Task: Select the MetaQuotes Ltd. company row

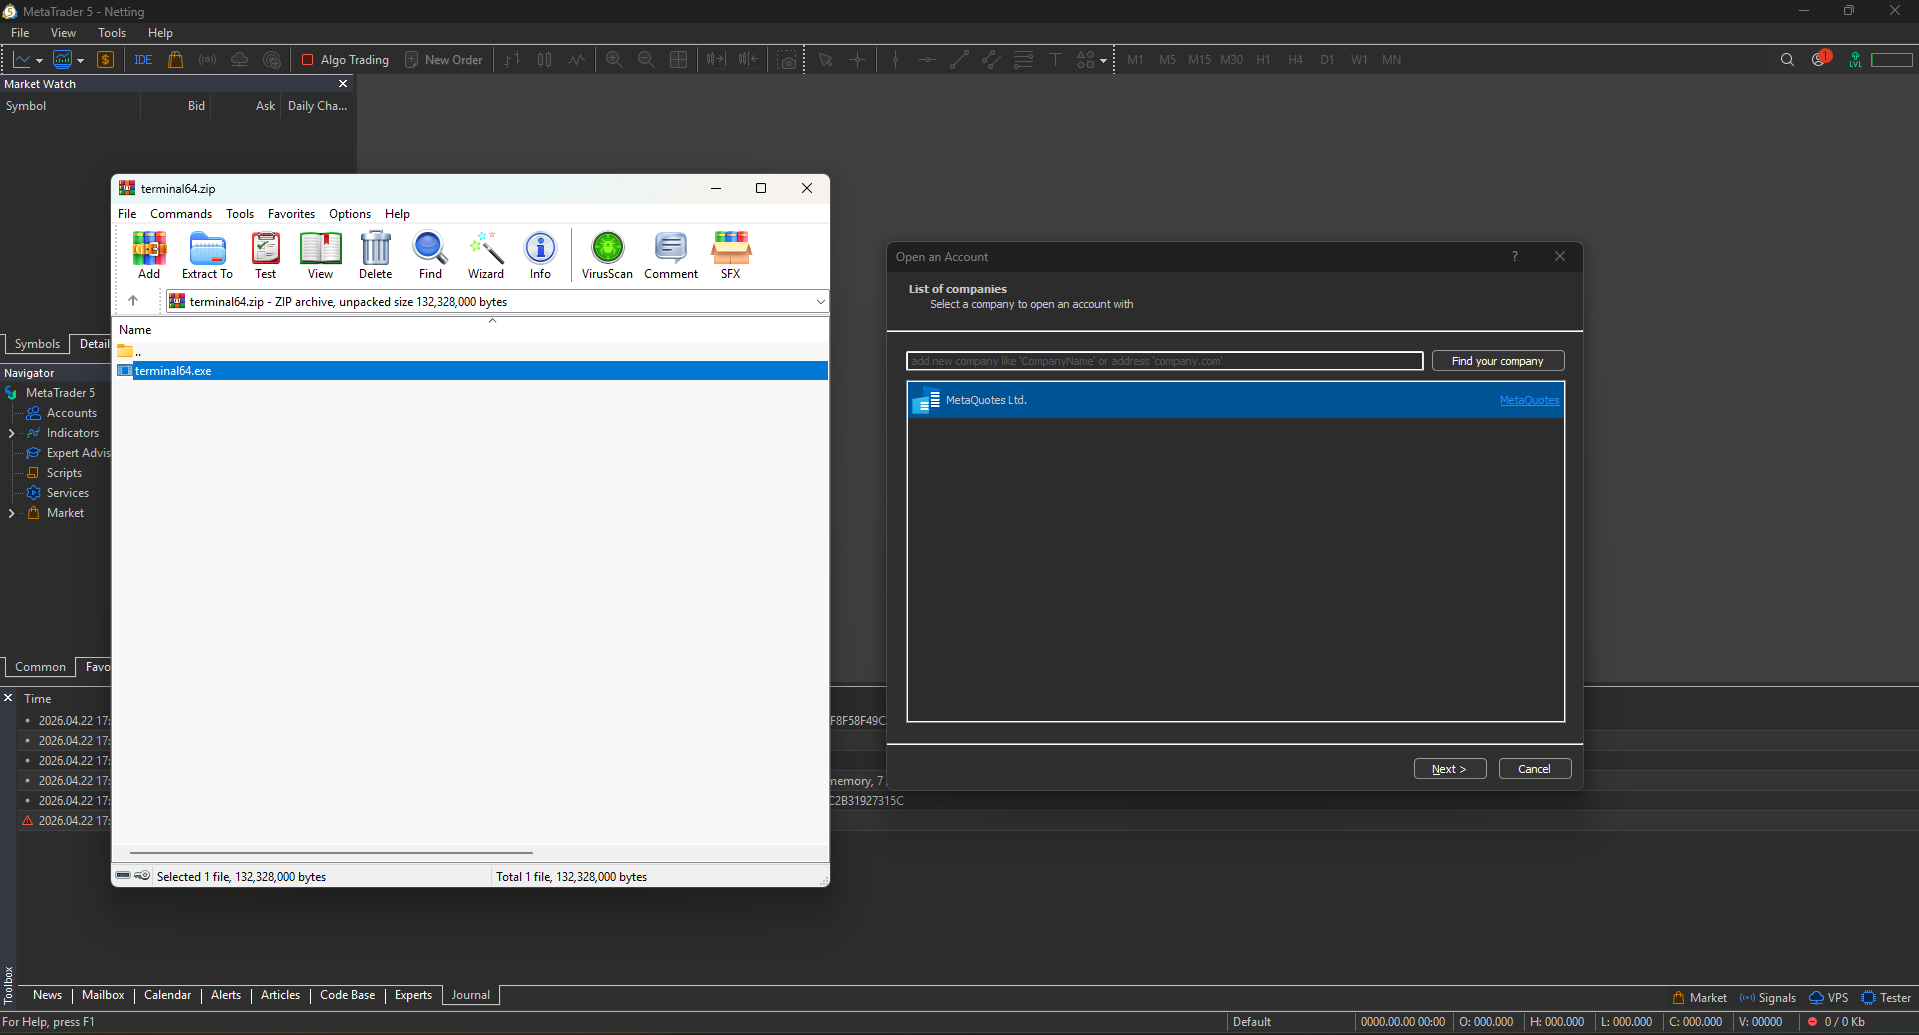Action: click(x=1235, y=400)
